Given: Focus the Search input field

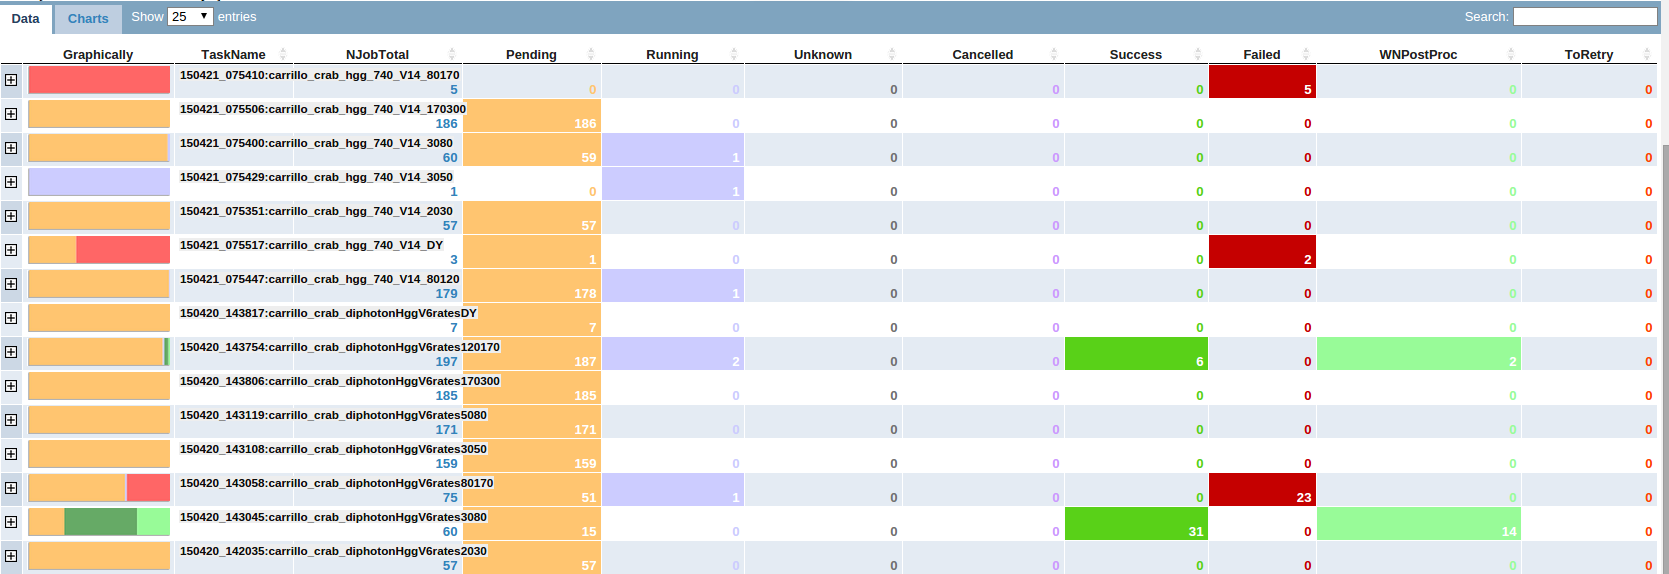Looking at the screenshot, I should click(x=1584, y=17).
